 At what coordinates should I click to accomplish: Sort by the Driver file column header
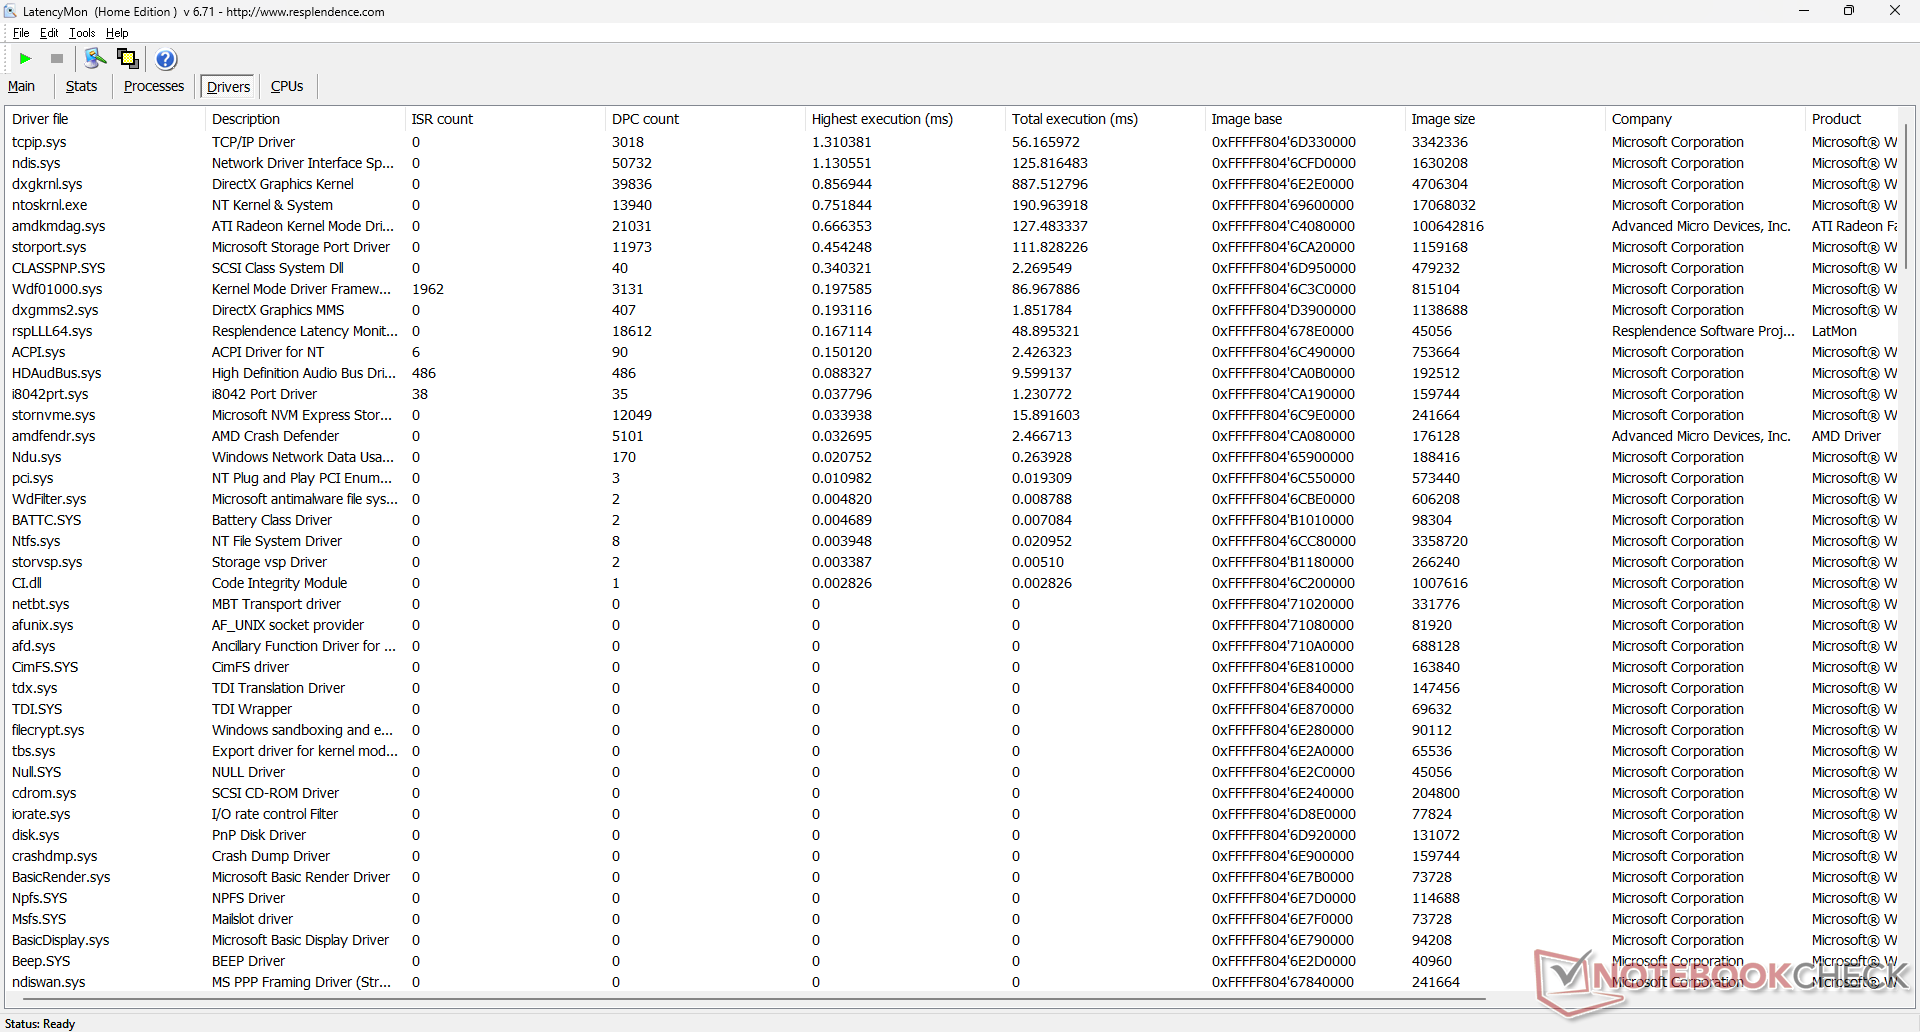[105, 119]
